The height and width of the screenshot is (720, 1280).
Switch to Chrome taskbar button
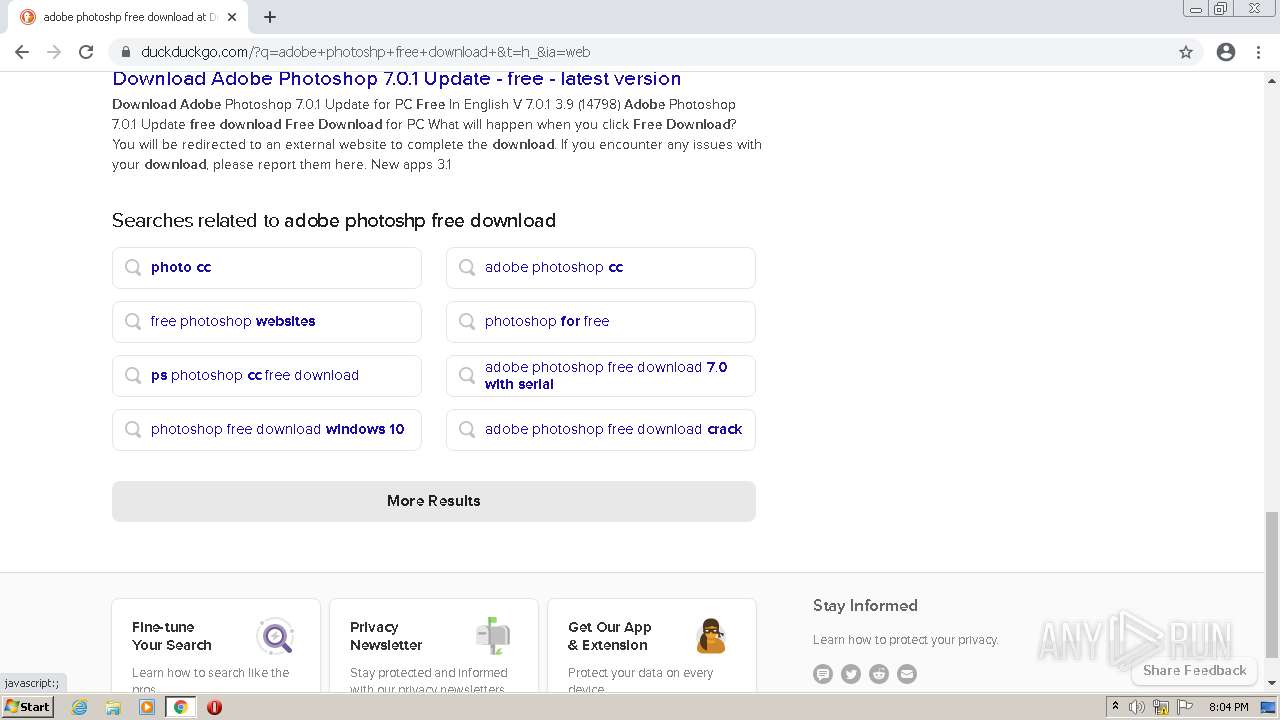(181, 707)
